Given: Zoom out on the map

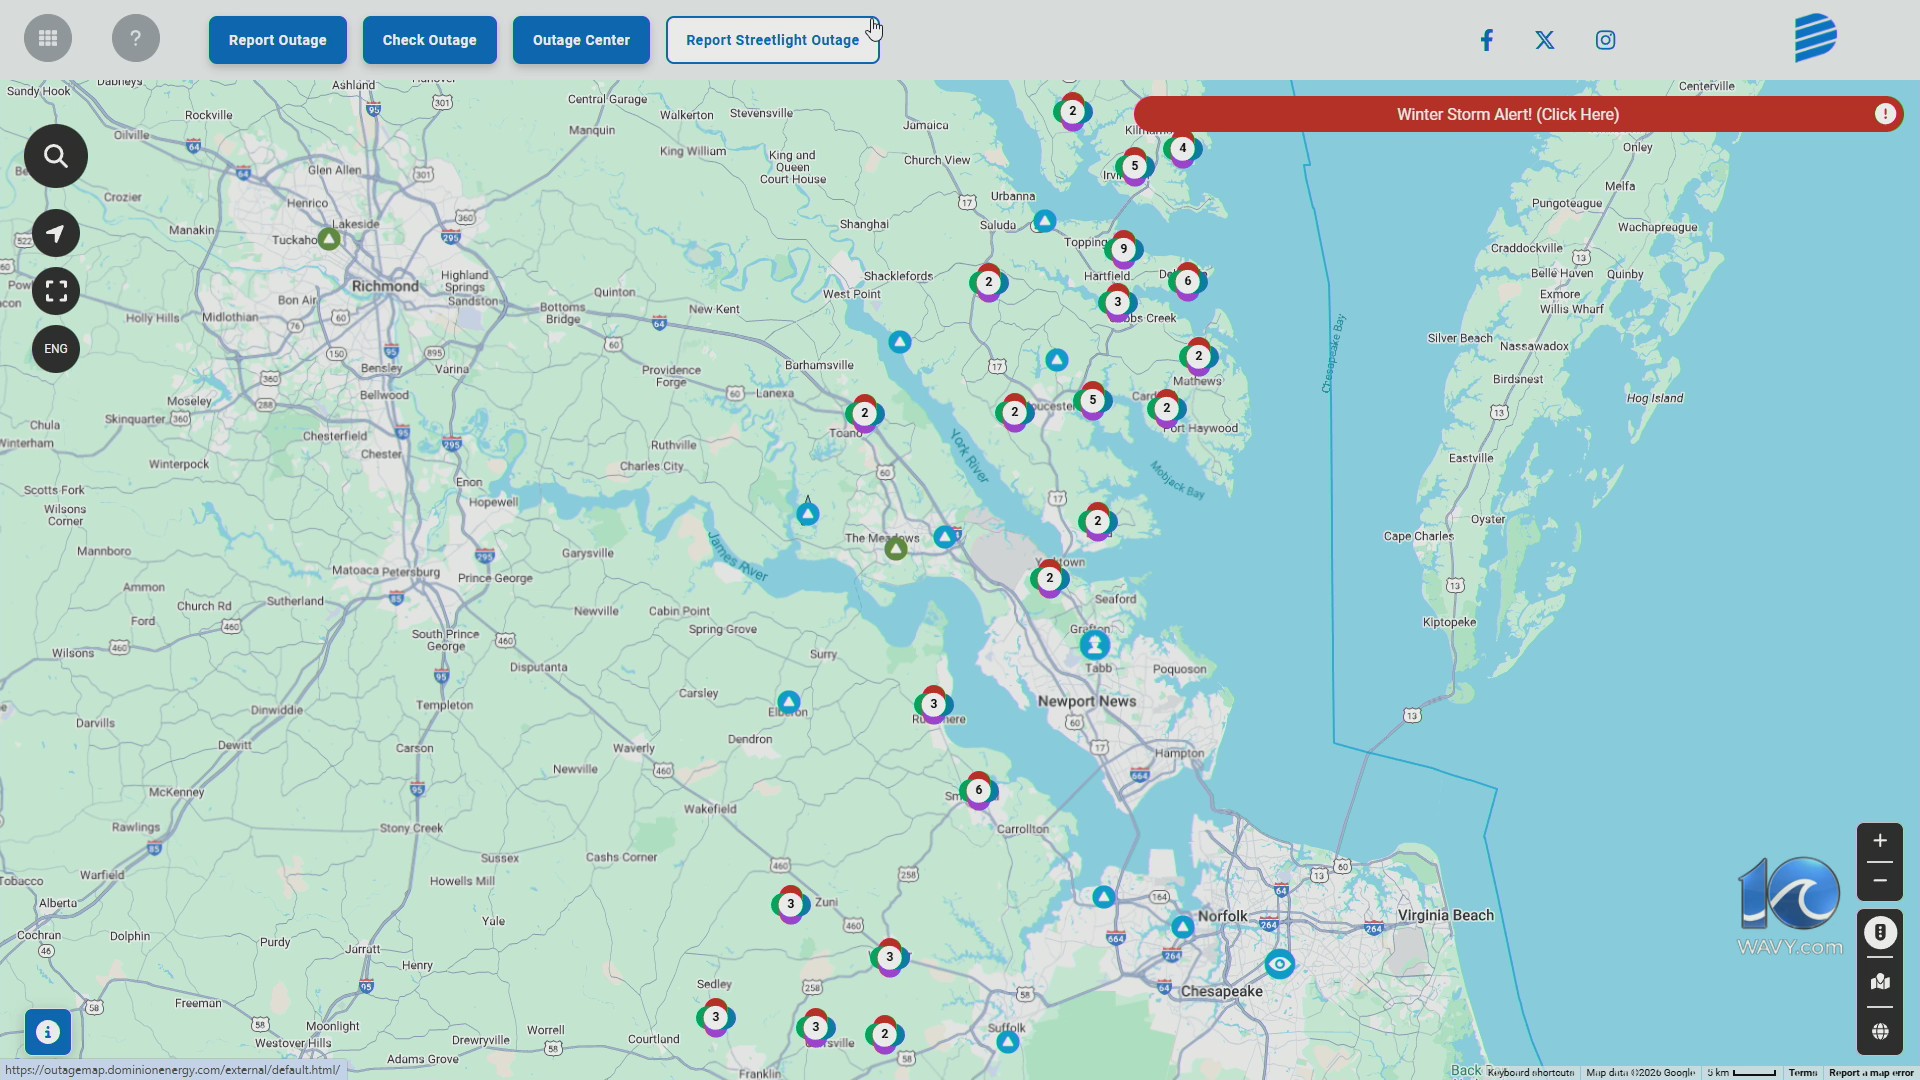Looking at the screenshot, I should coord(1880,881).
